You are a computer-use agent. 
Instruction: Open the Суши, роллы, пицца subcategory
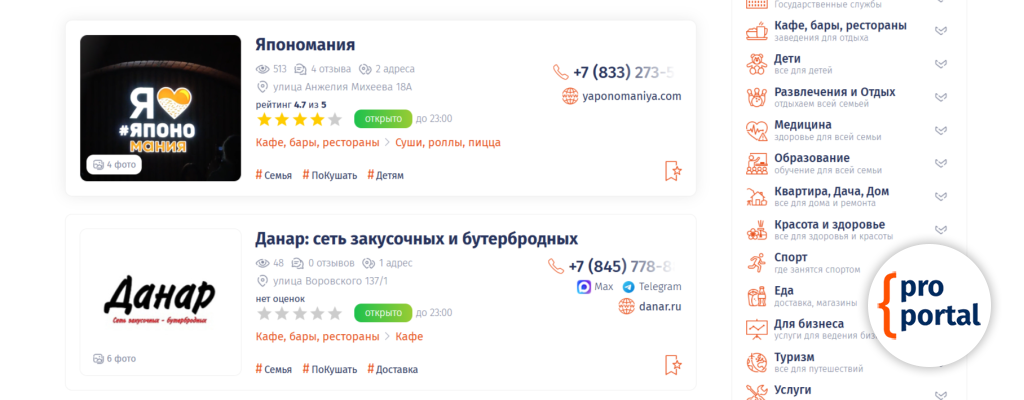pyautogui.click(x=448, y=142)
